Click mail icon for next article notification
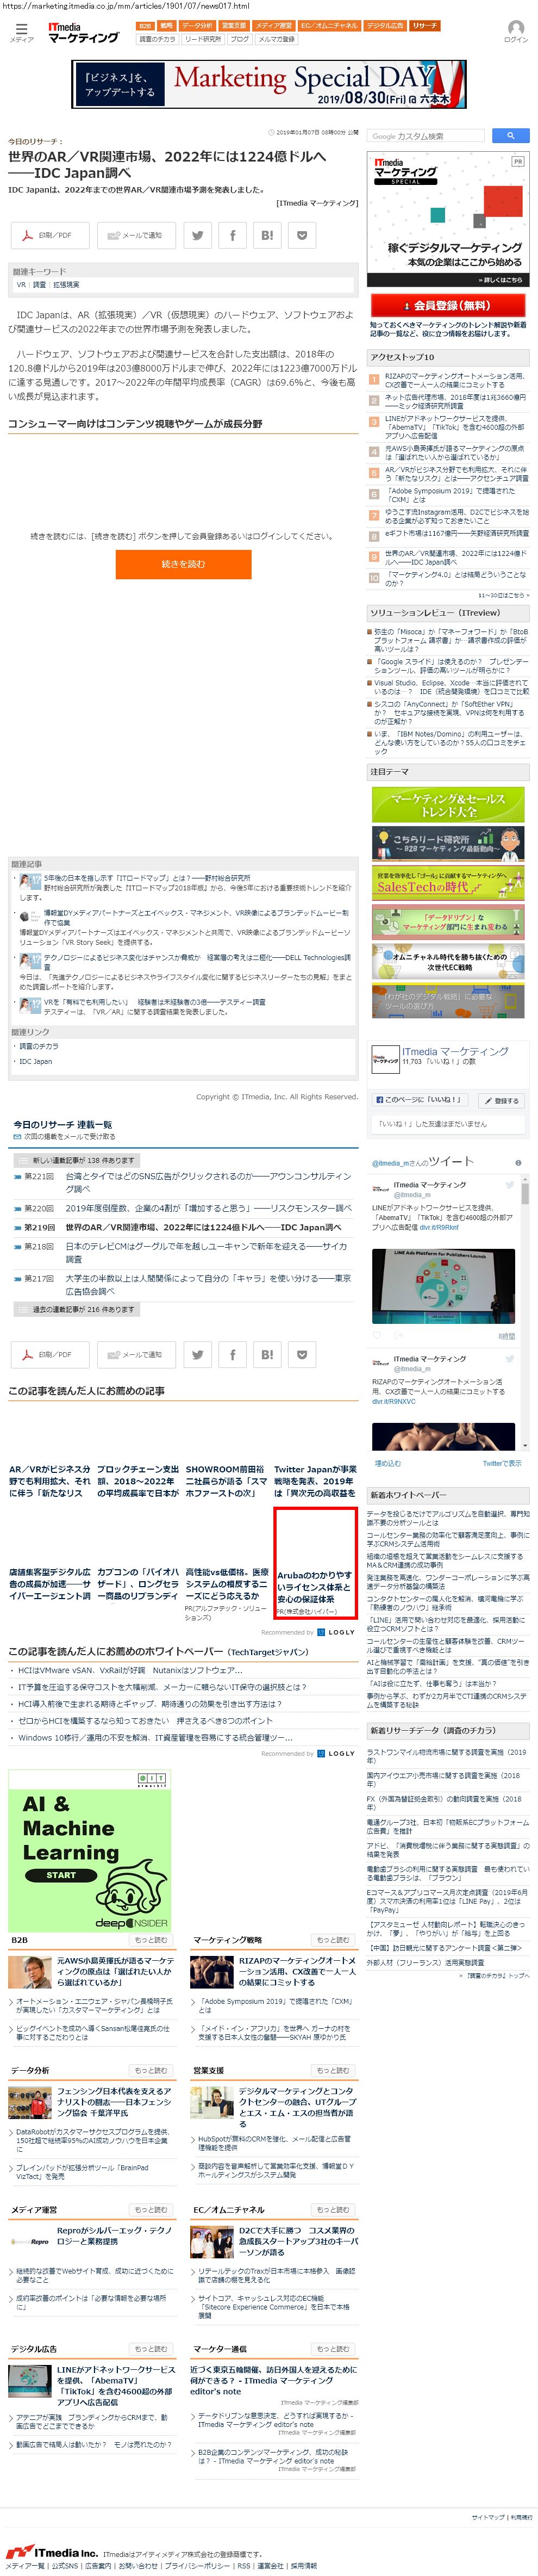The image size is (538, 2576). (x=17, y=1137)
